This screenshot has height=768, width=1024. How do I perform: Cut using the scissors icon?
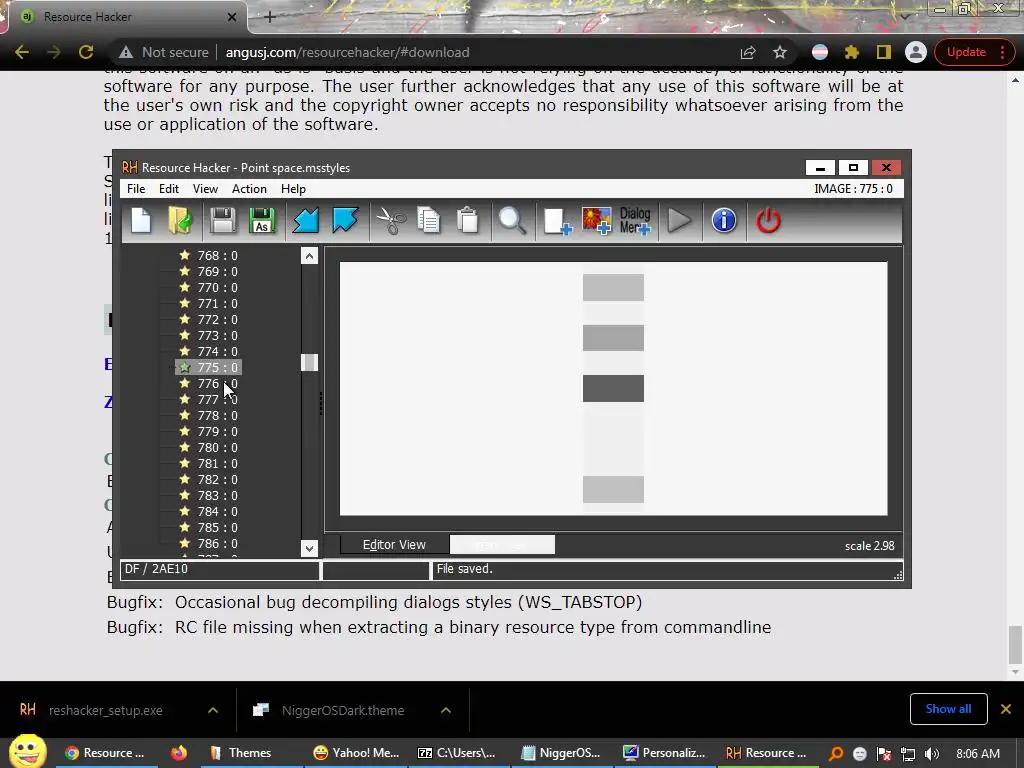point(391,221)
